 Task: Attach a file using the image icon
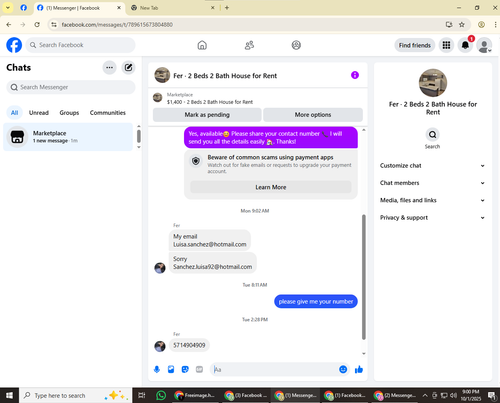(x=171, y=369)
